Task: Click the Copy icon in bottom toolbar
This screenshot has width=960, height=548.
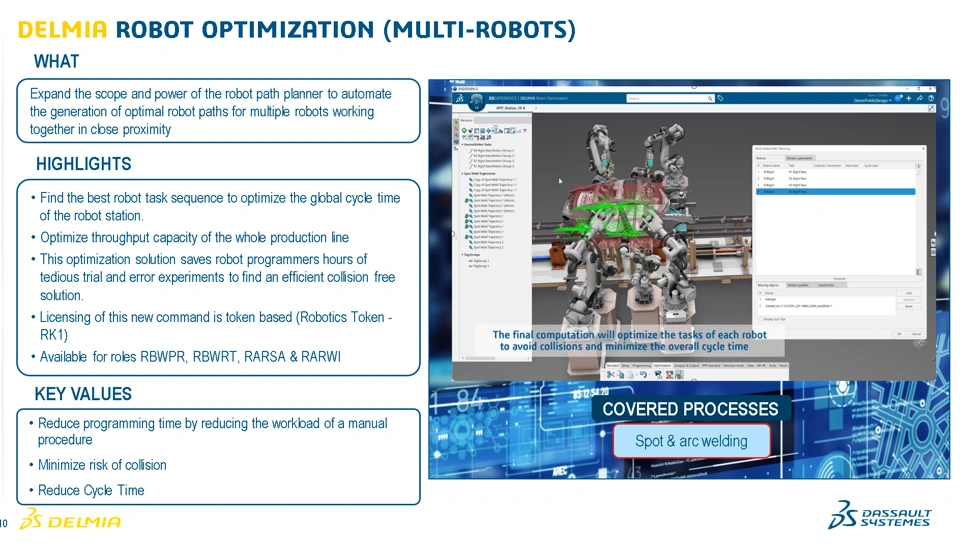Action: click(x=621, y=374)
